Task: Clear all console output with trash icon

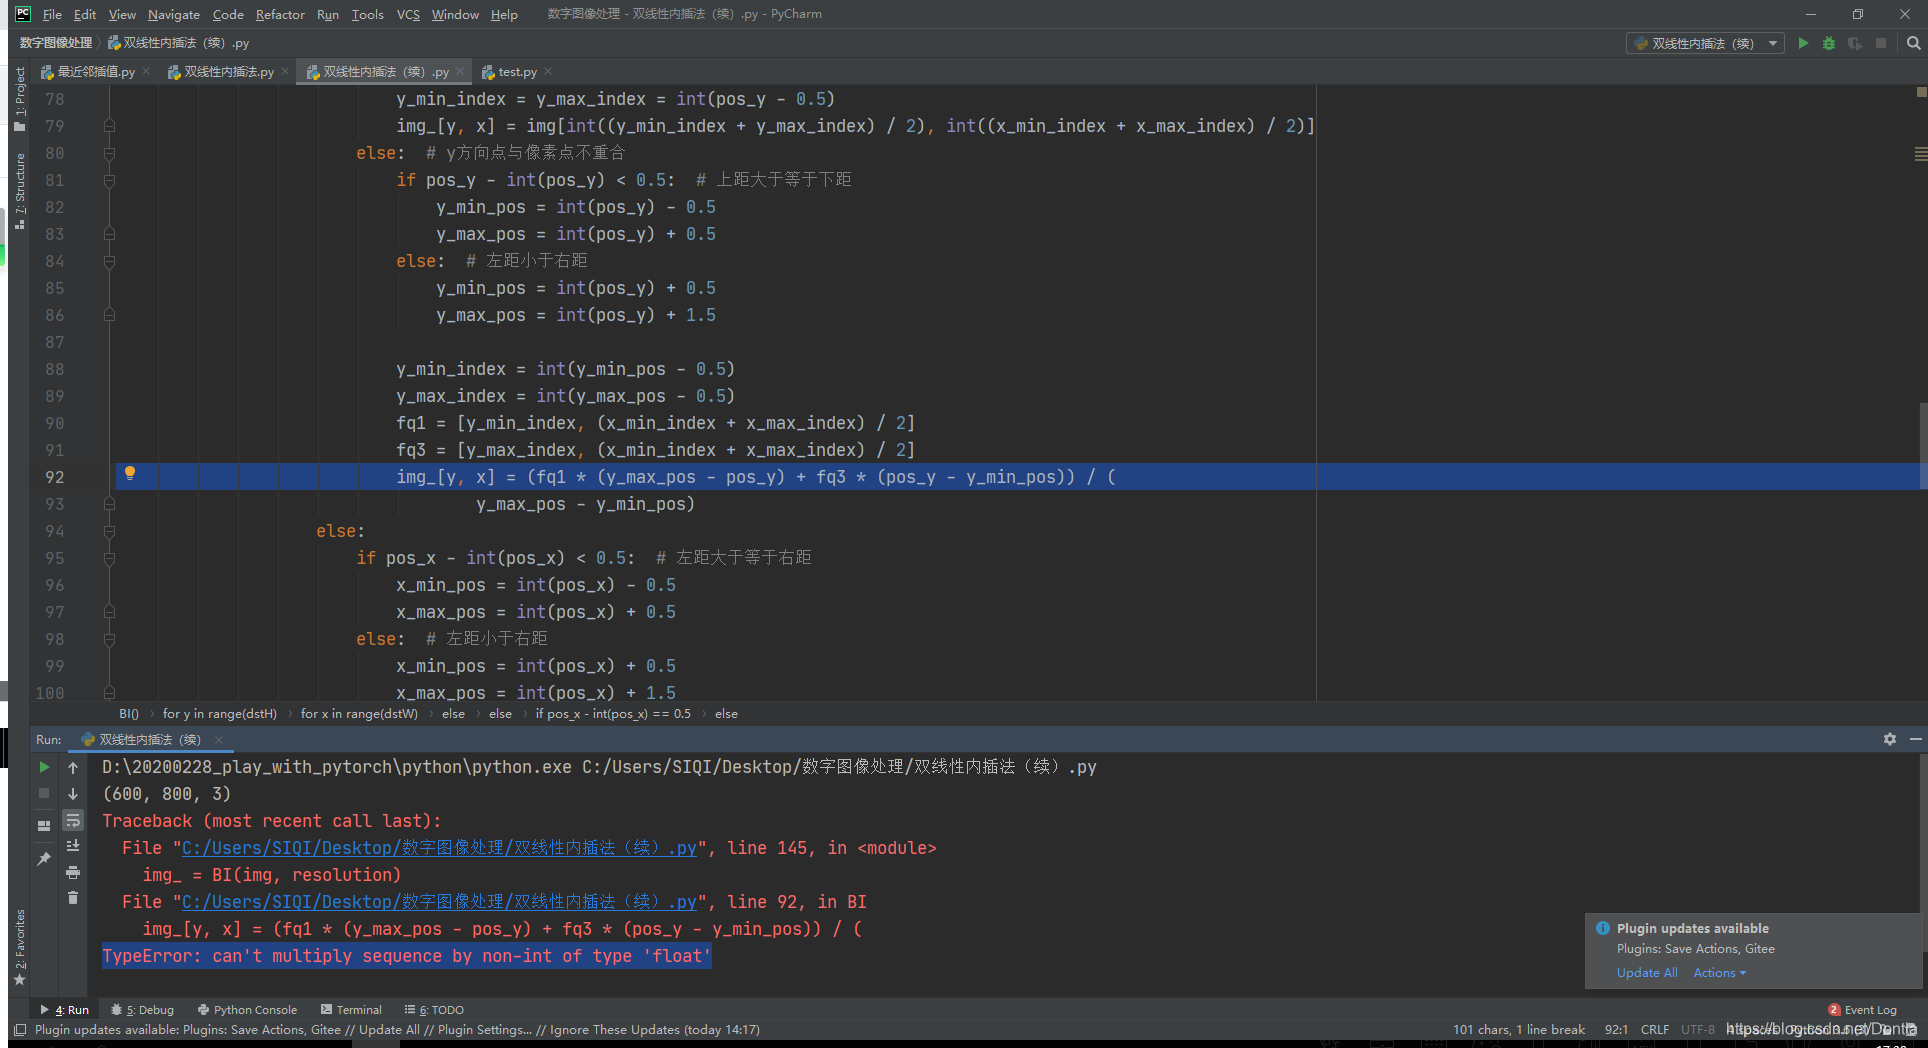Action: tap(73, 898)
